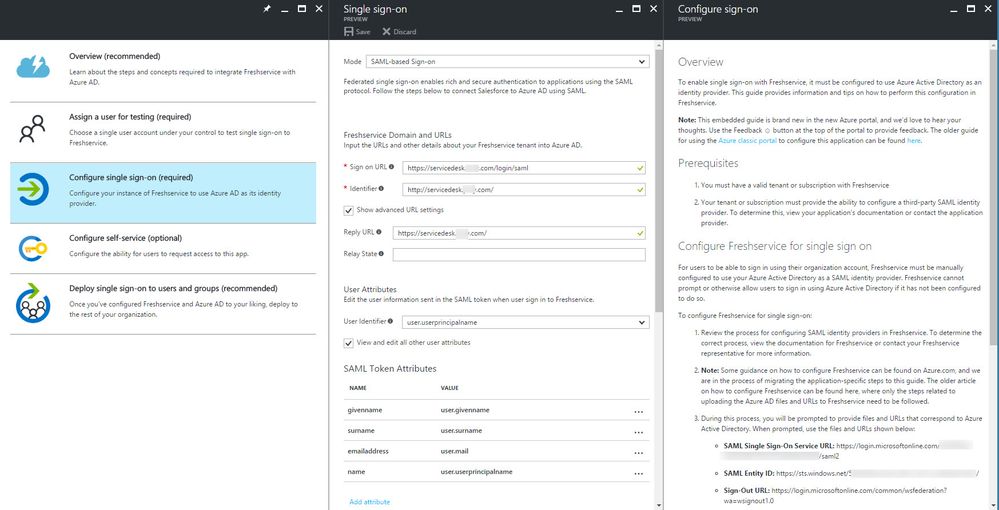Click the Deploy single sign-on group icon

pyautogui.click(x=32, y=303)
